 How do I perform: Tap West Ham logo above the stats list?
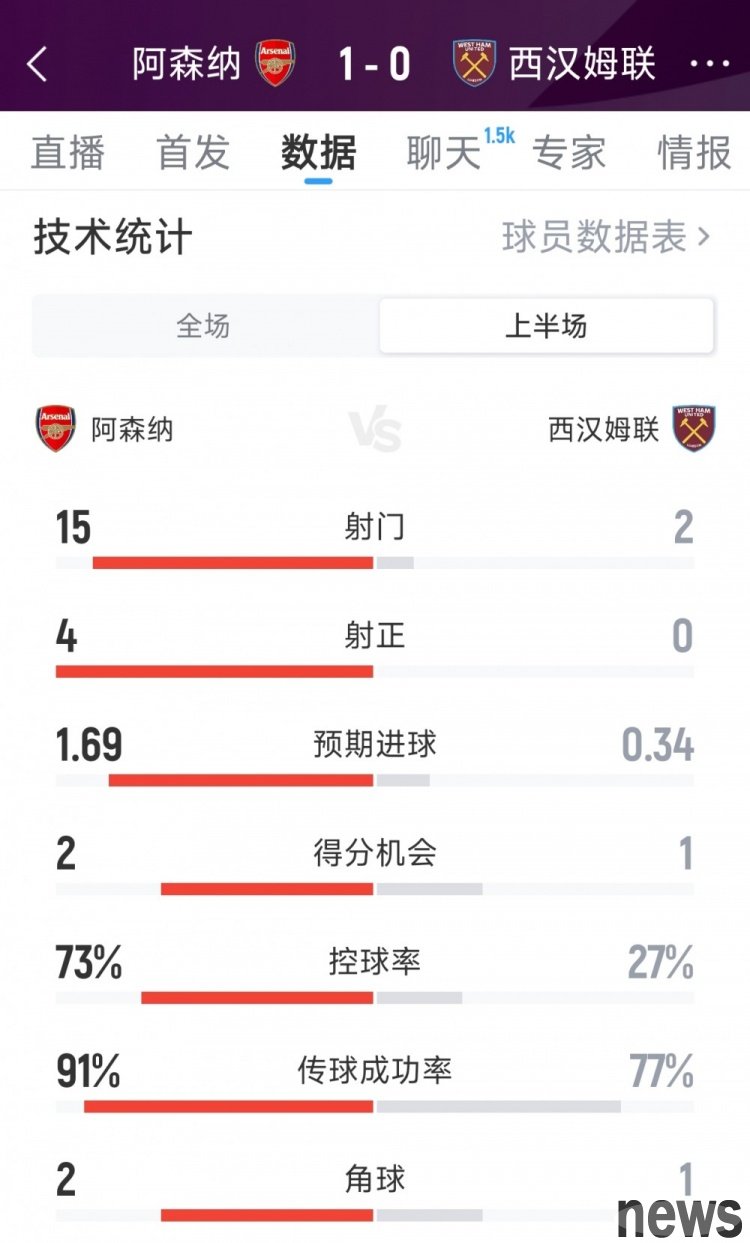coord(693,428)
